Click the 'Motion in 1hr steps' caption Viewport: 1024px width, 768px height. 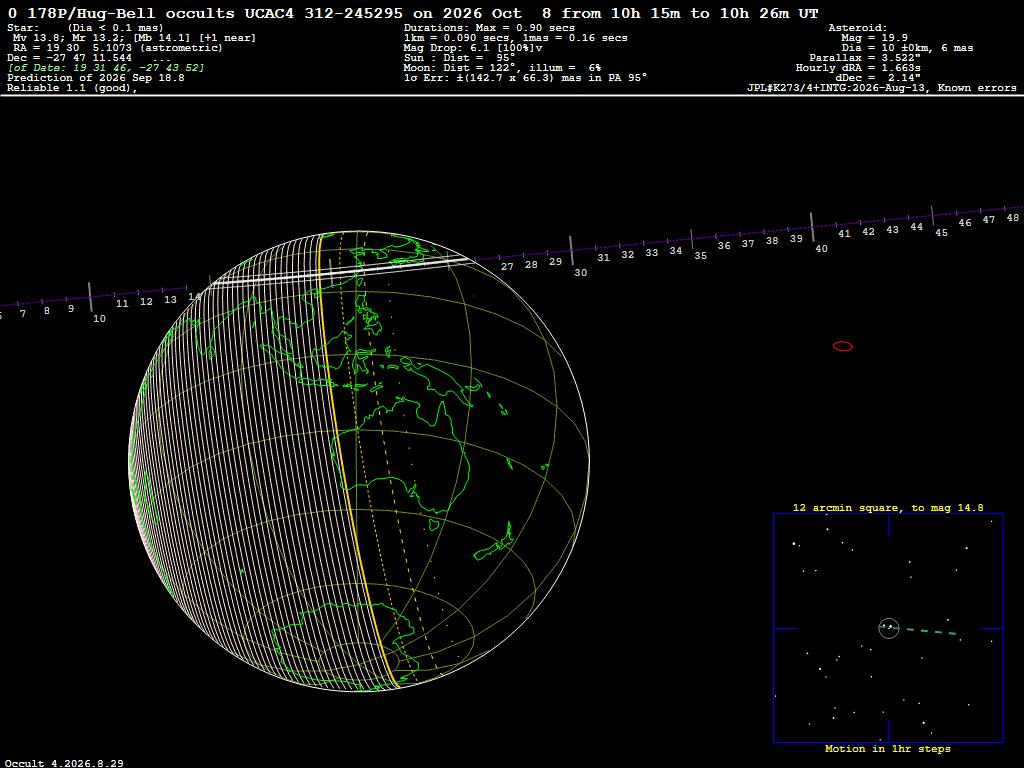click(888, 748)
